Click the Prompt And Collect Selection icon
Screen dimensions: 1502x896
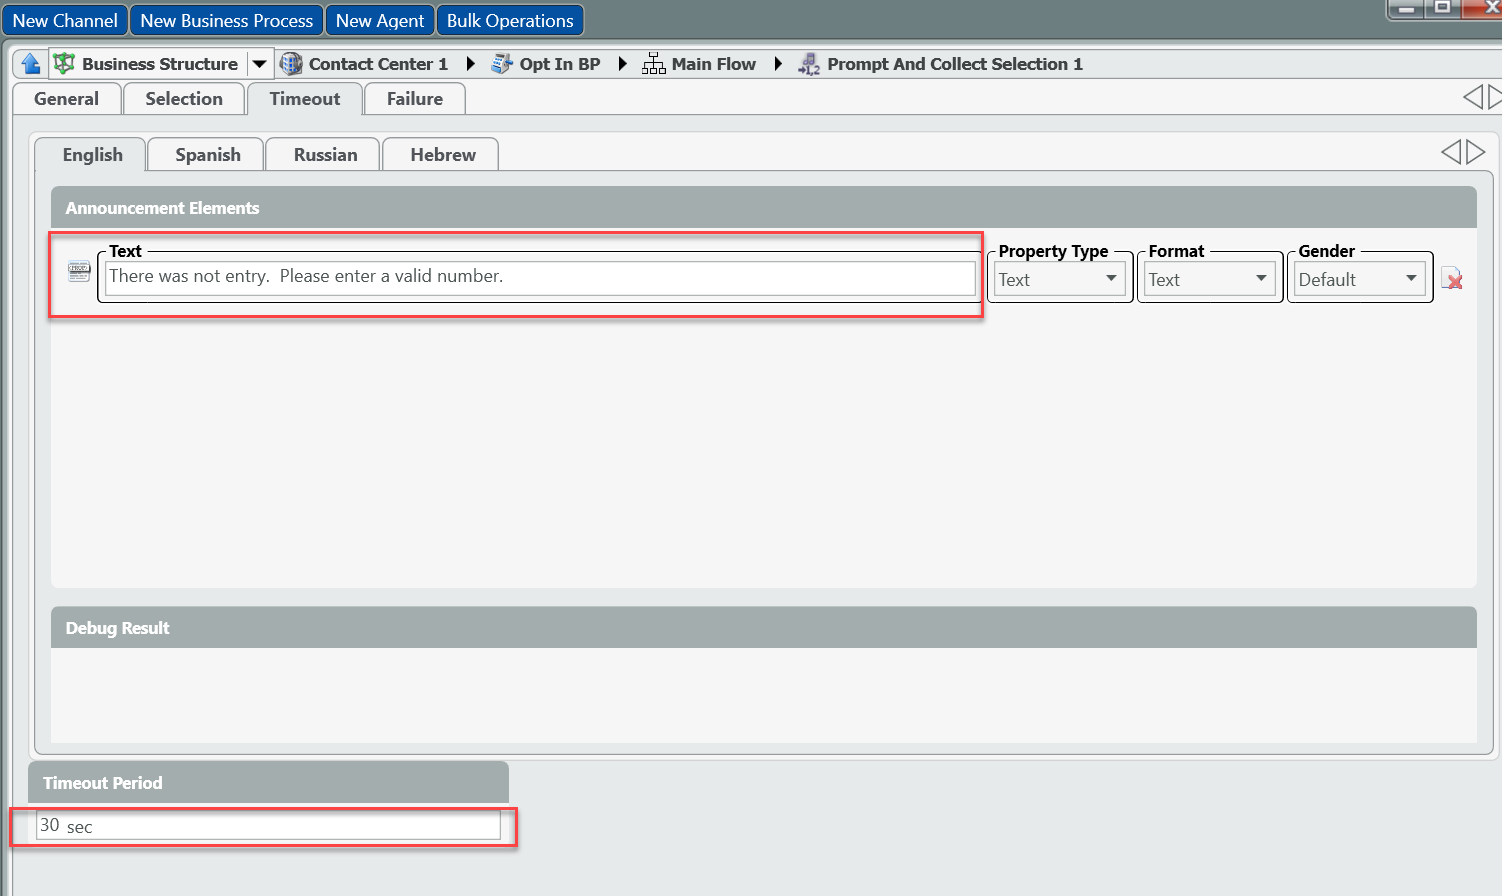(809, 64)
